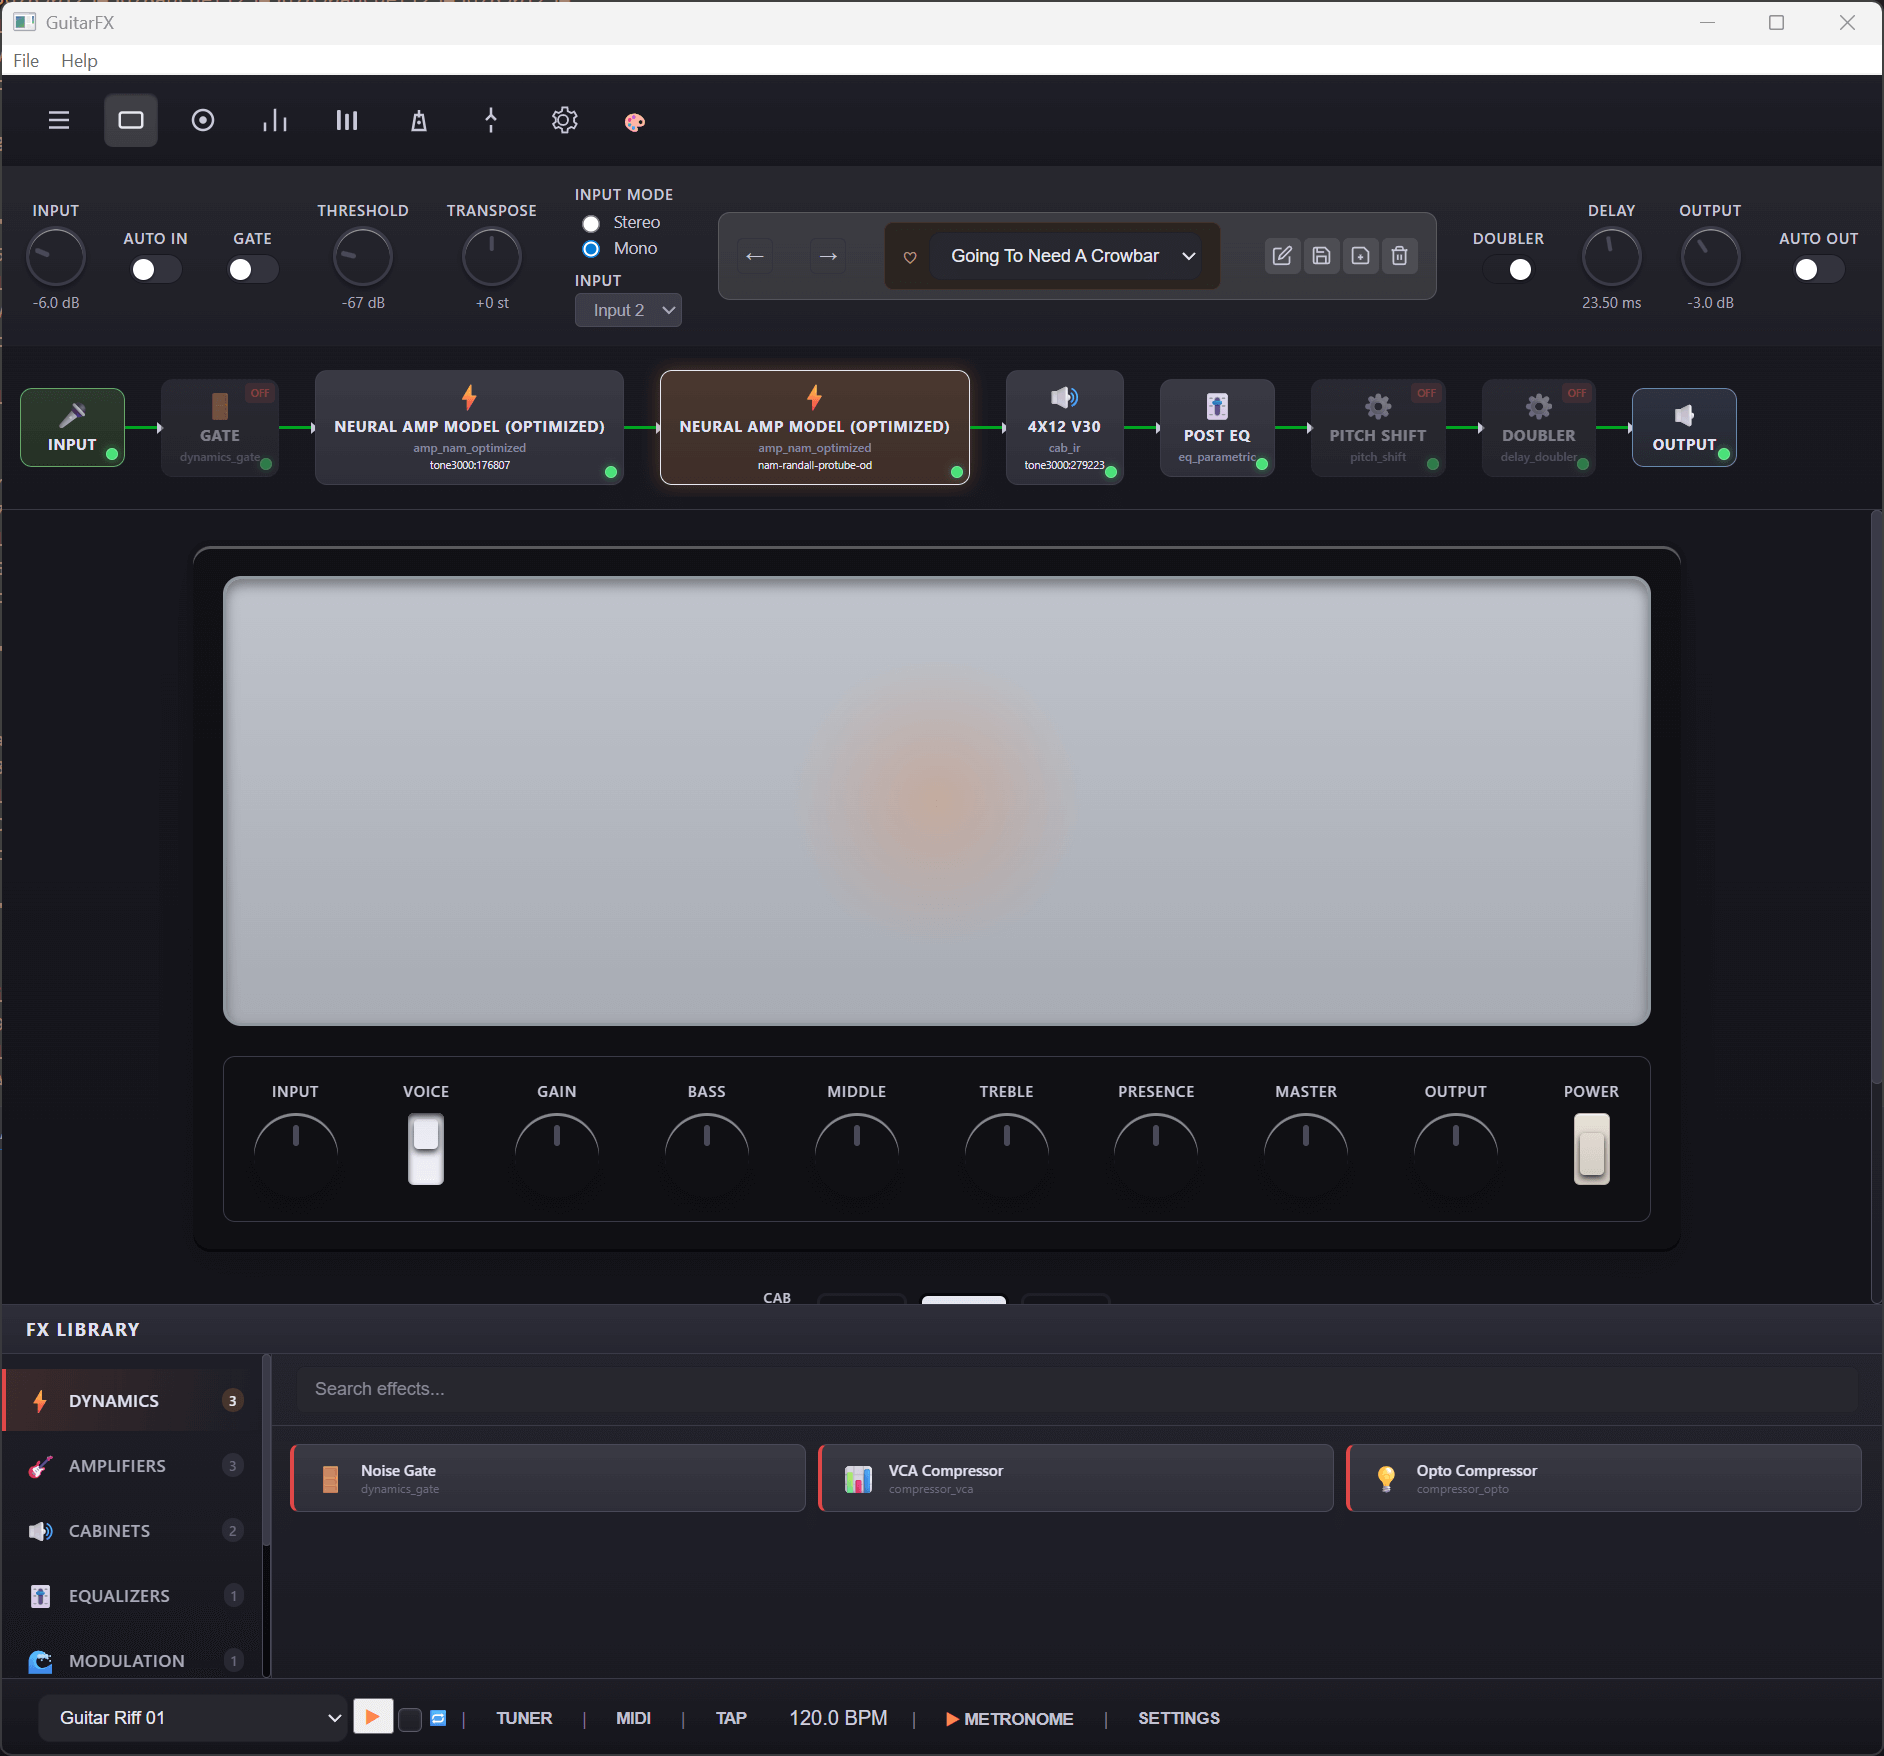Click the save preset icon
This screenshot has height=1756, width=1884.
1321,256
